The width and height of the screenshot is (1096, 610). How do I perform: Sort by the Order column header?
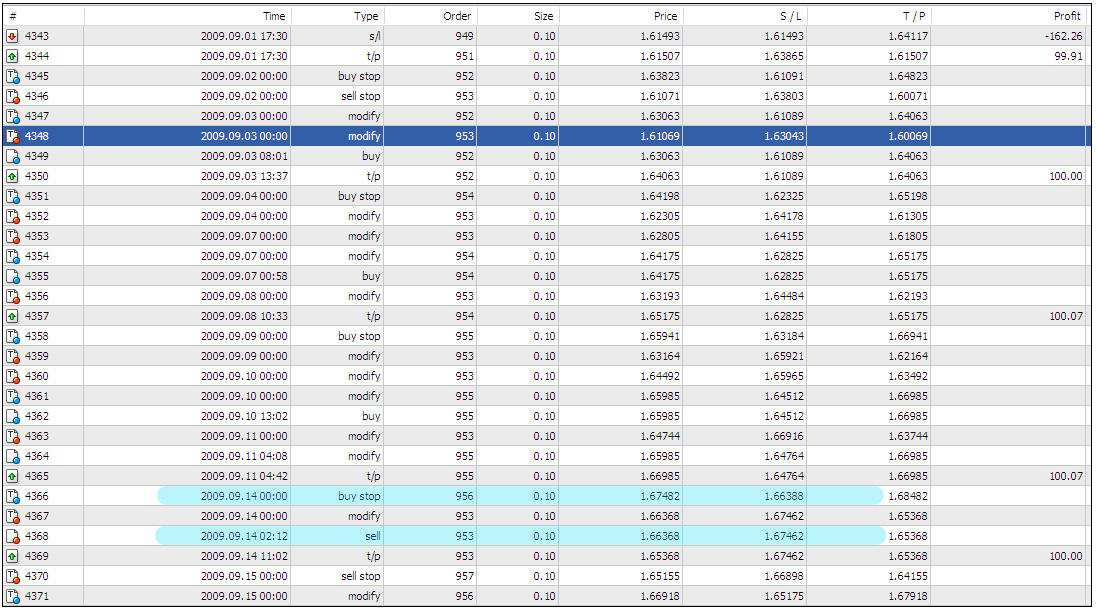[431, 16]
